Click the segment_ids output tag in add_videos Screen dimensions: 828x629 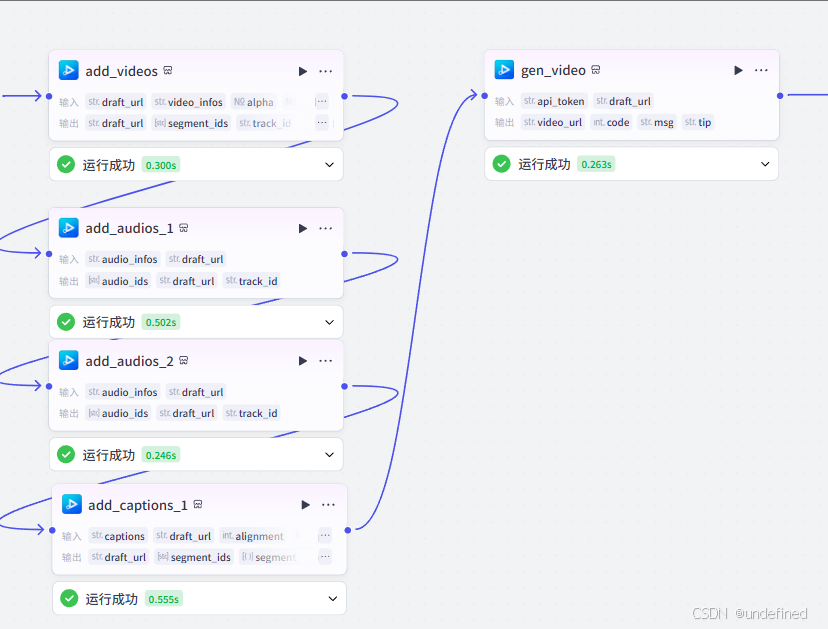click(191, 123)
